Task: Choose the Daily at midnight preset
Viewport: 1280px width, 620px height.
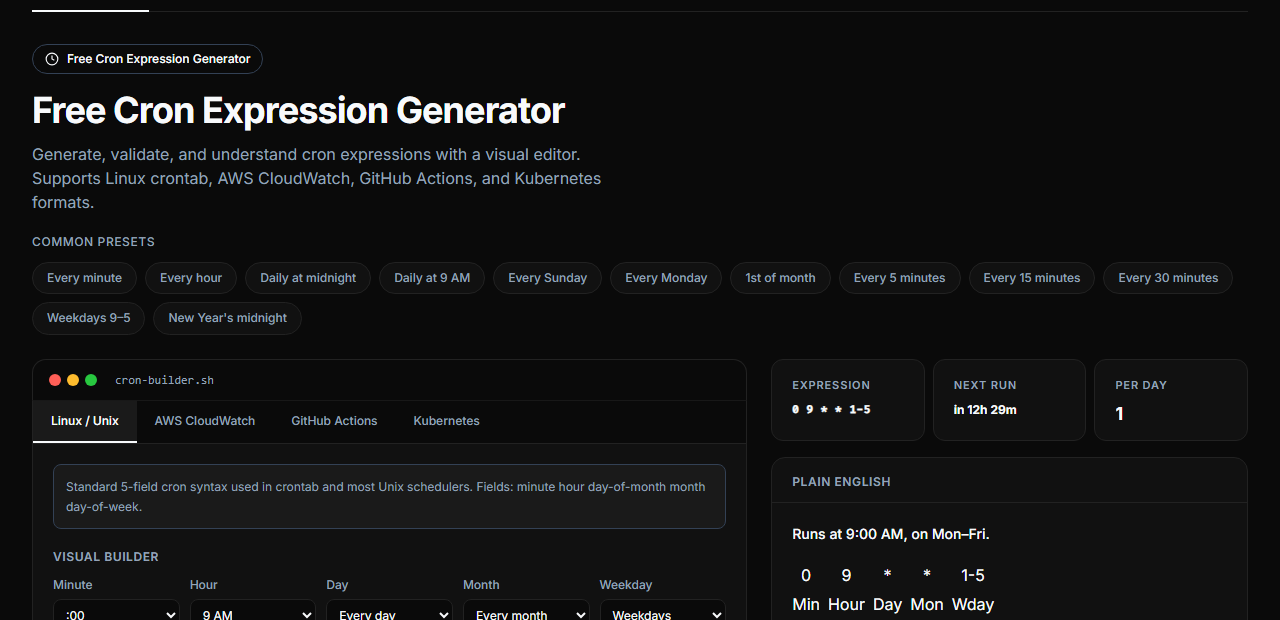Action: [308, 278]
